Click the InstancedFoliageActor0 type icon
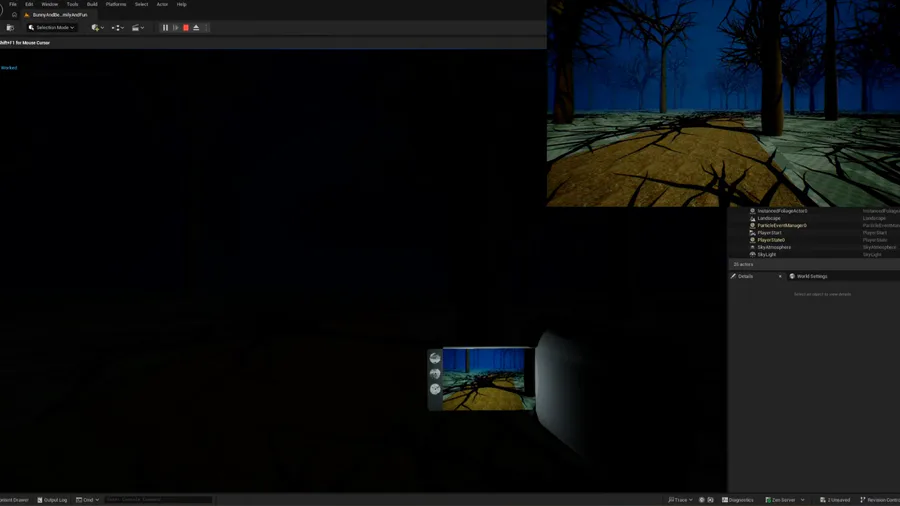 [x=752, y=211]
